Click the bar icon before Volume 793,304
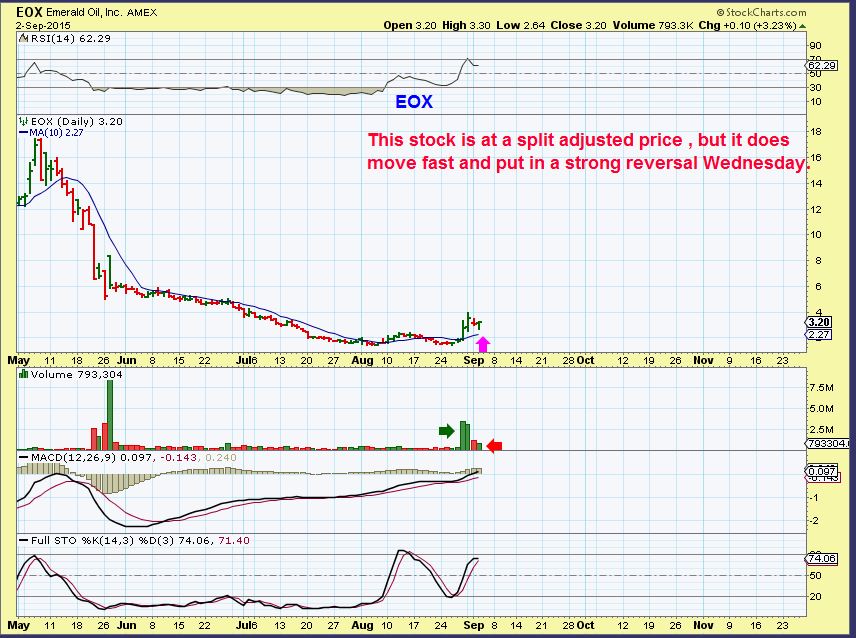 [x=23, y=374]
